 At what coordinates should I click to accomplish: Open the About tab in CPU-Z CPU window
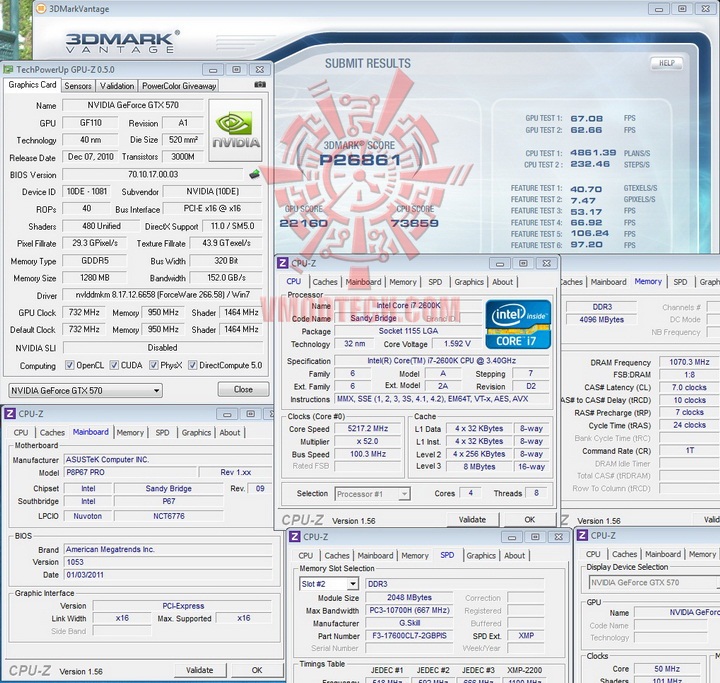click(x=502, y=282)
